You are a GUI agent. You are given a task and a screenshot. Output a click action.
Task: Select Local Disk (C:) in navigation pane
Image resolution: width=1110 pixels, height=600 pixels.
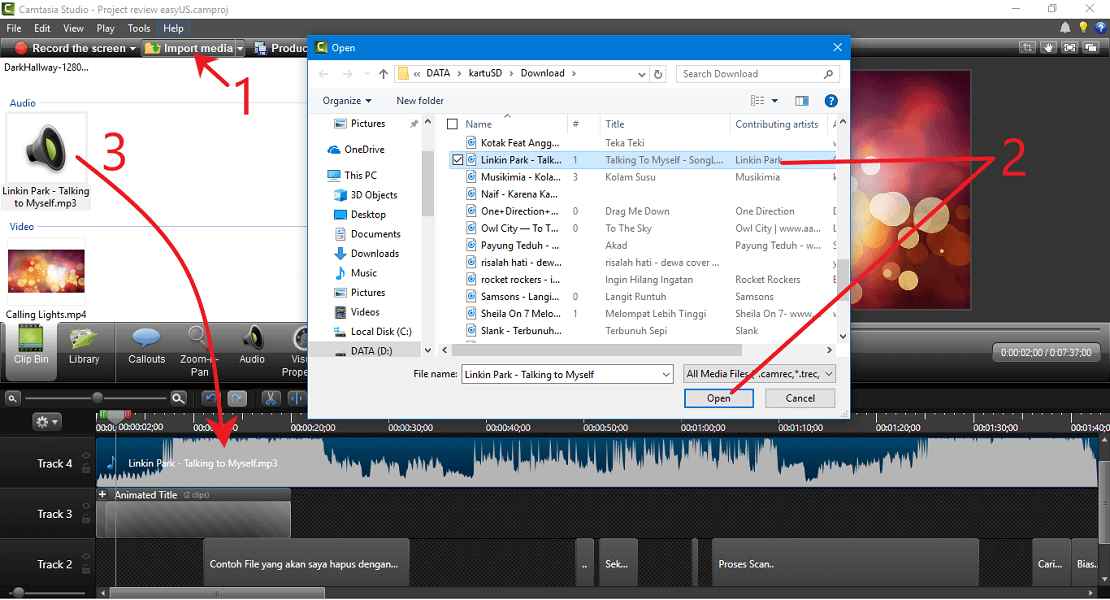pyautogui.click(x=372, y=331)
